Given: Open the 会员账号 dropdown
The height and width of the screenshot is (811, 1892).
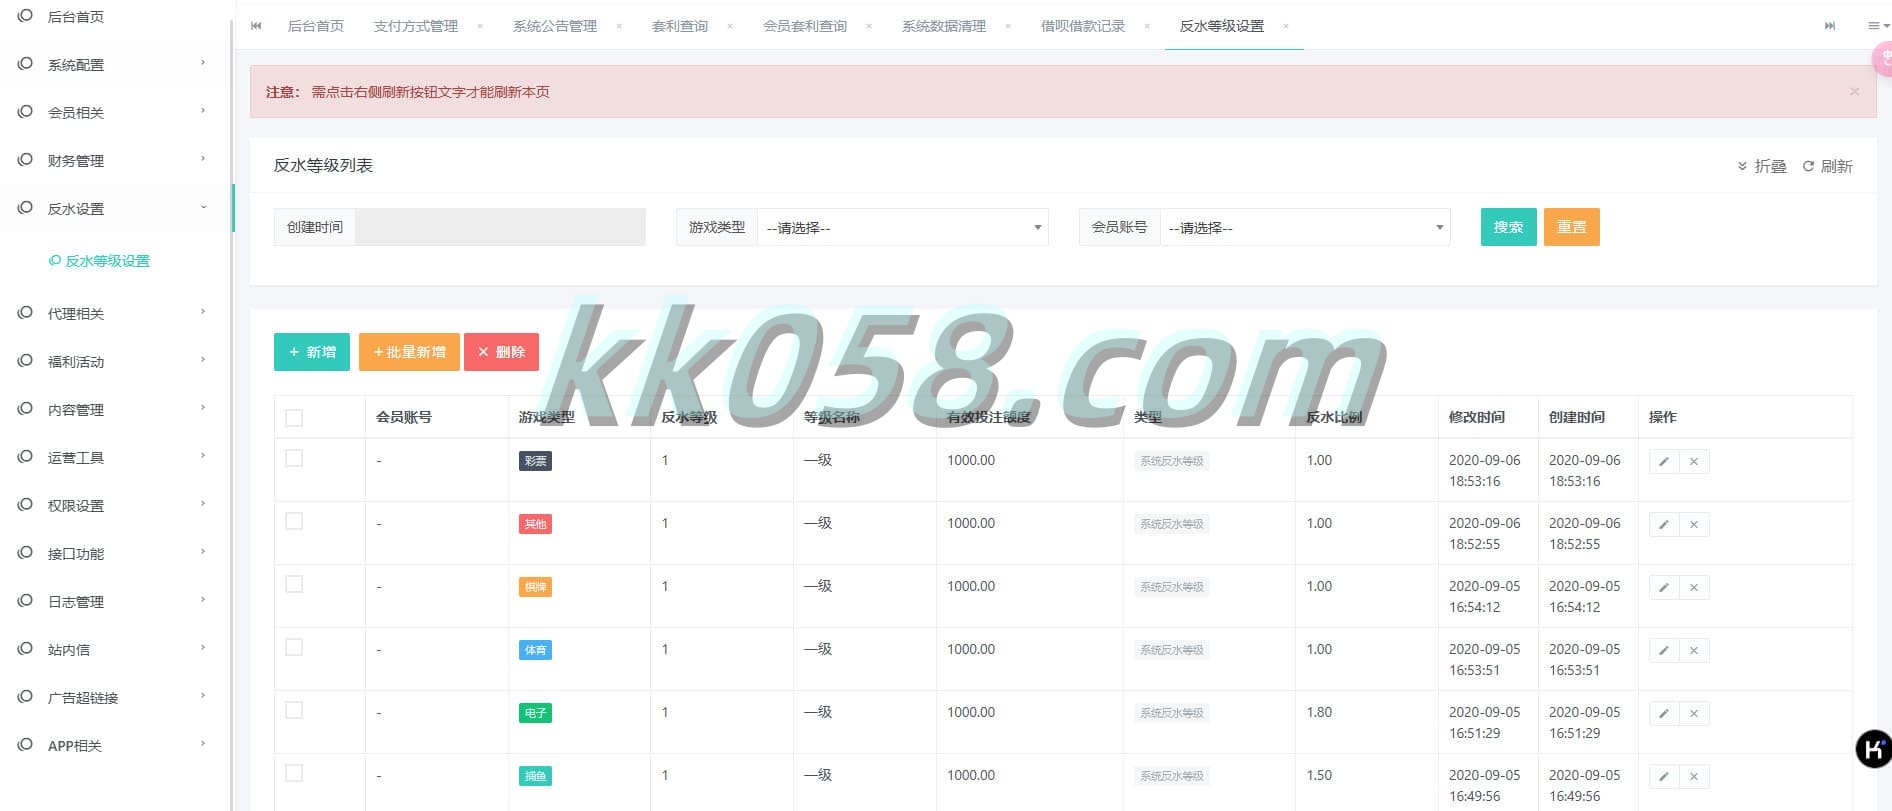Looking at the screenshot, I should click(x=1305, y=228).
